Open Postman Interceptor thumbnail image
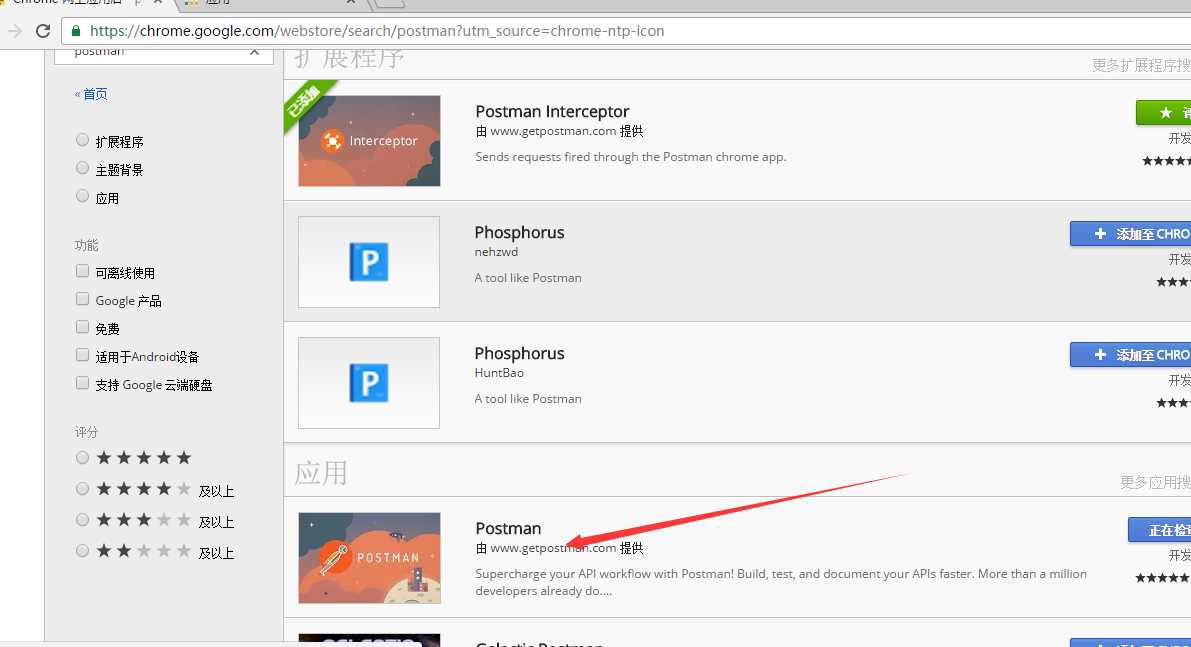The width and height of the screenshot is (1191, 647). (x=369, y=140)
